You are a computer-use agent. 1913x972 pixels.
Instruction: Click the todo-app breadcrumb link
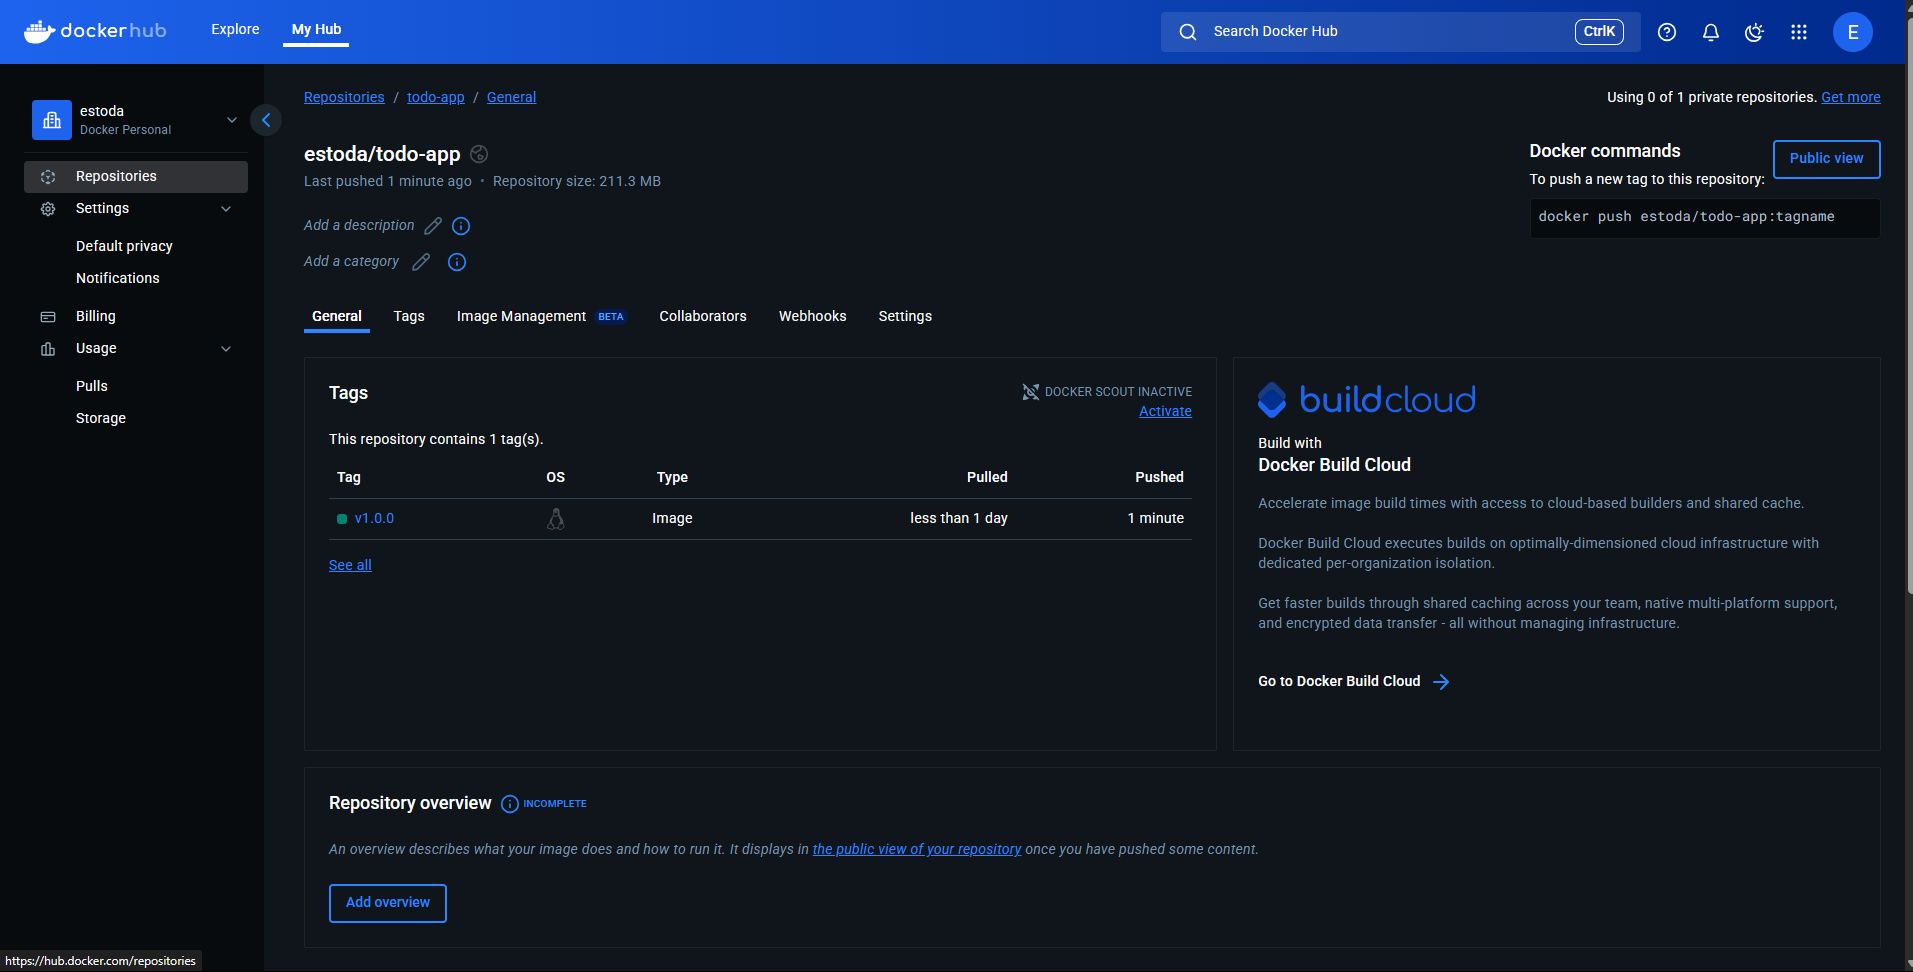click(x=435, y=97)
